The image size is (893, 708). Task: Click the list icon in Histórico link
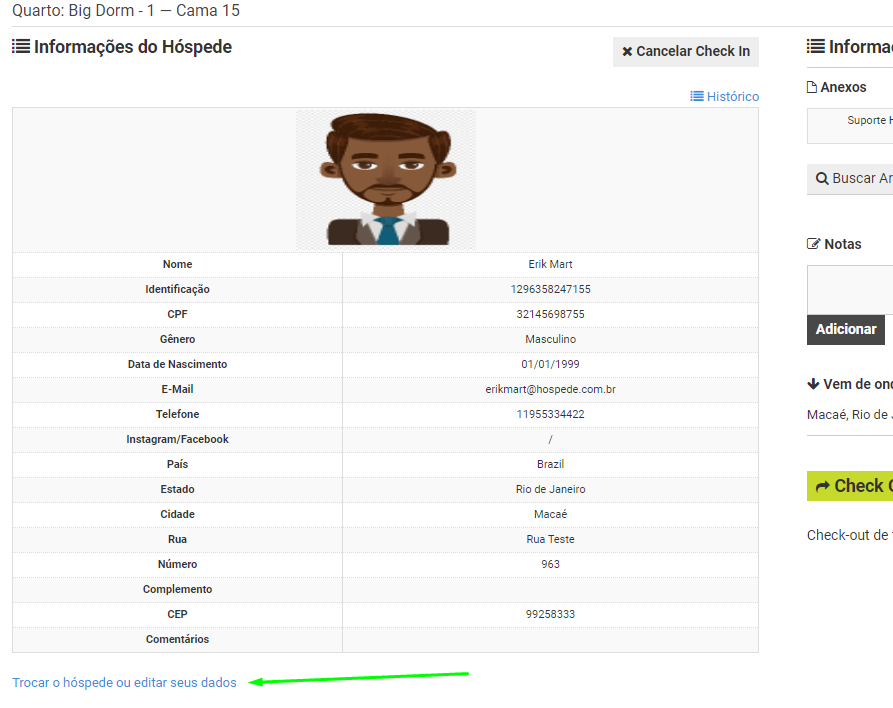coord(697,96)
